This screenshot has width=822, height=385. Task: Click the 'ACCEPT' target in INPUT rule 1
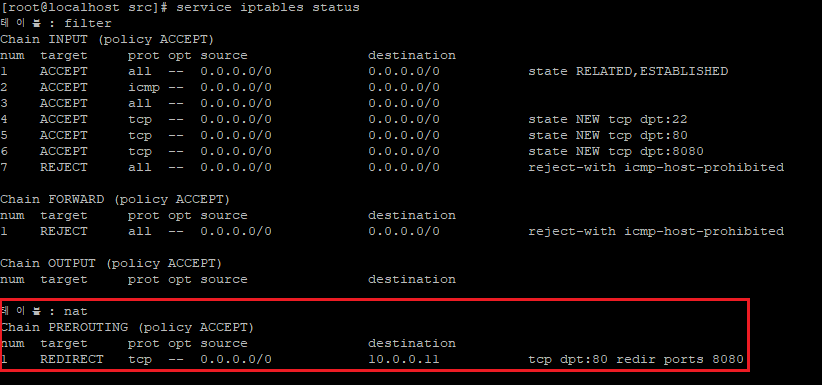[63, 71]
